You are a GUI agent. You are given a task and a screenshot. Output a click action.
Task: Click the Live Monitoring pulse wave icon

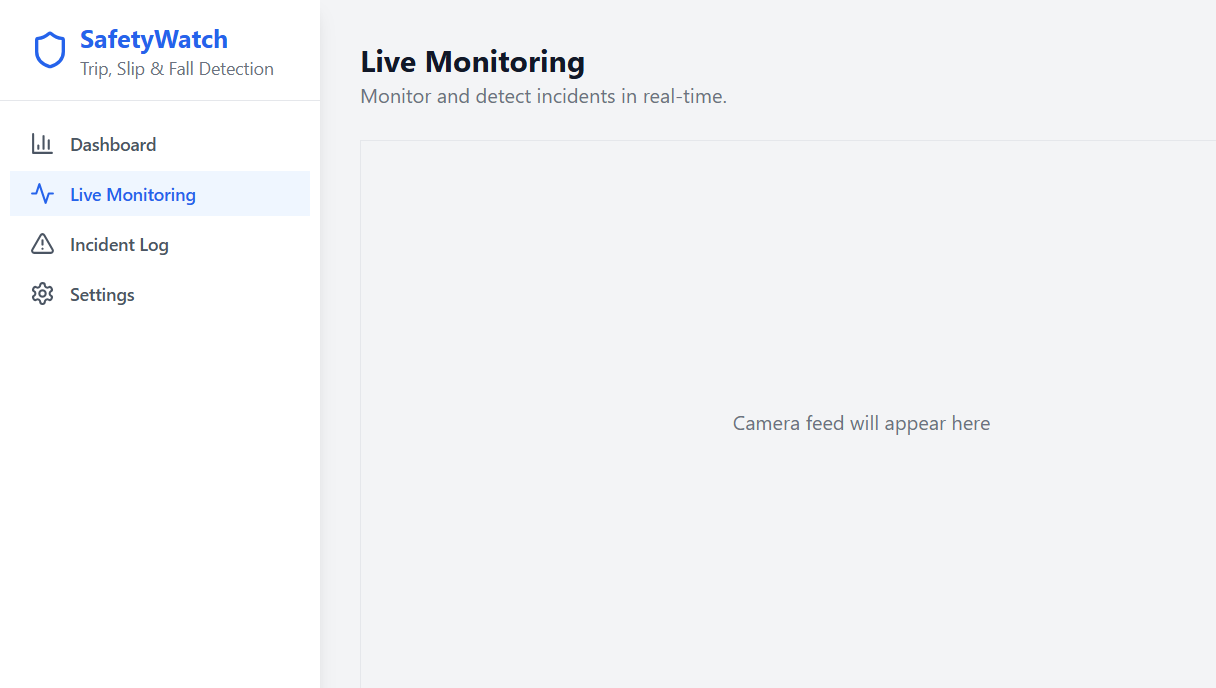[42, 194]
